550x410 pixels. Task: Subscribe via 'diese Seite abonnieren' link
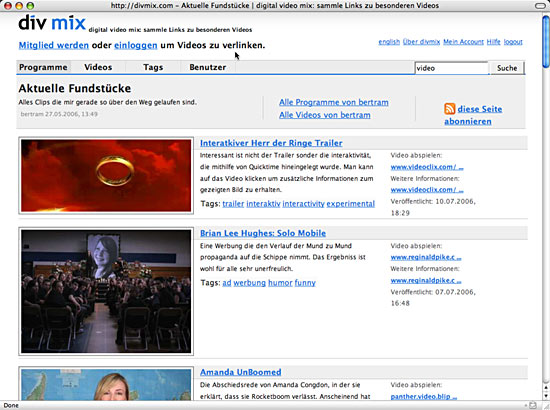point(473,115)
